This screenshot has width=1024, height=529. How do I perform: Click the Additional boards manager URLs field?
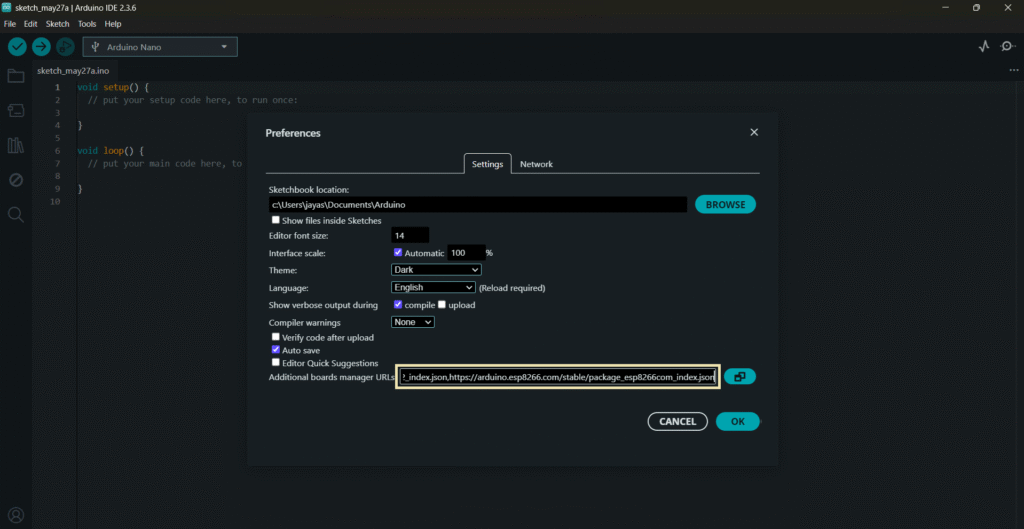point(558,377)
